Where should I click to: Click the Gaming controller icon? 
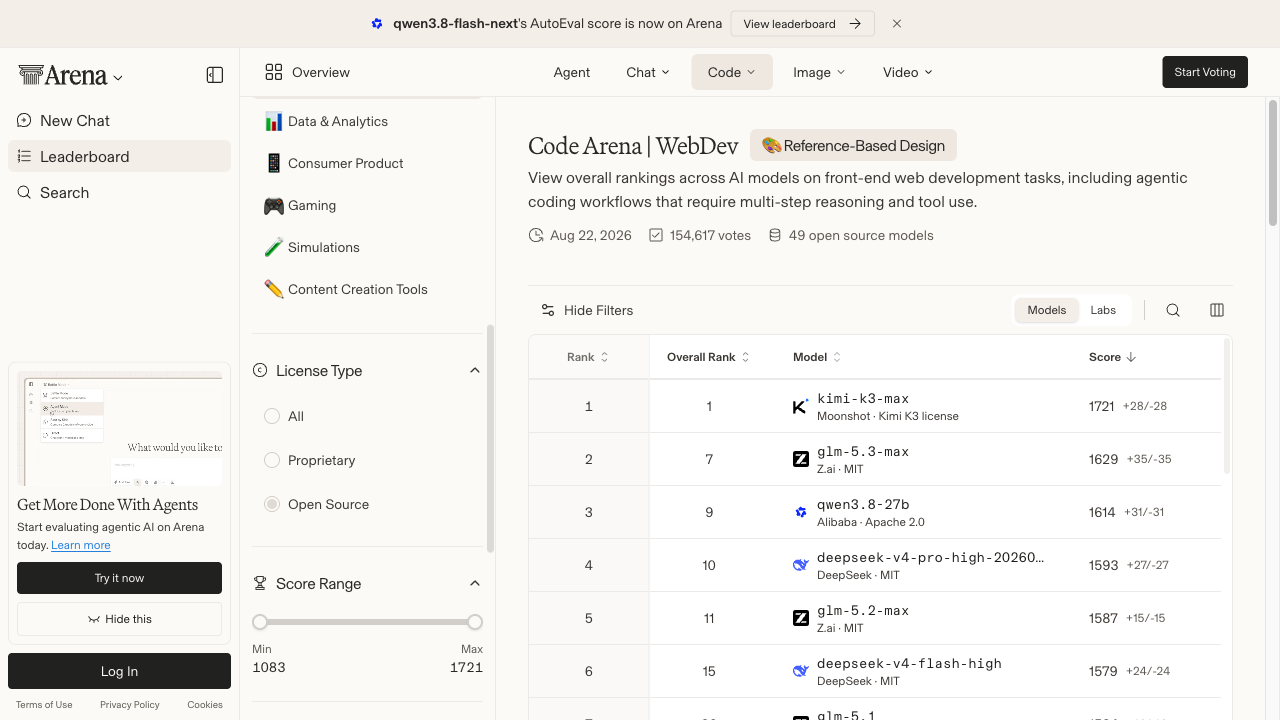coord(274,205)
